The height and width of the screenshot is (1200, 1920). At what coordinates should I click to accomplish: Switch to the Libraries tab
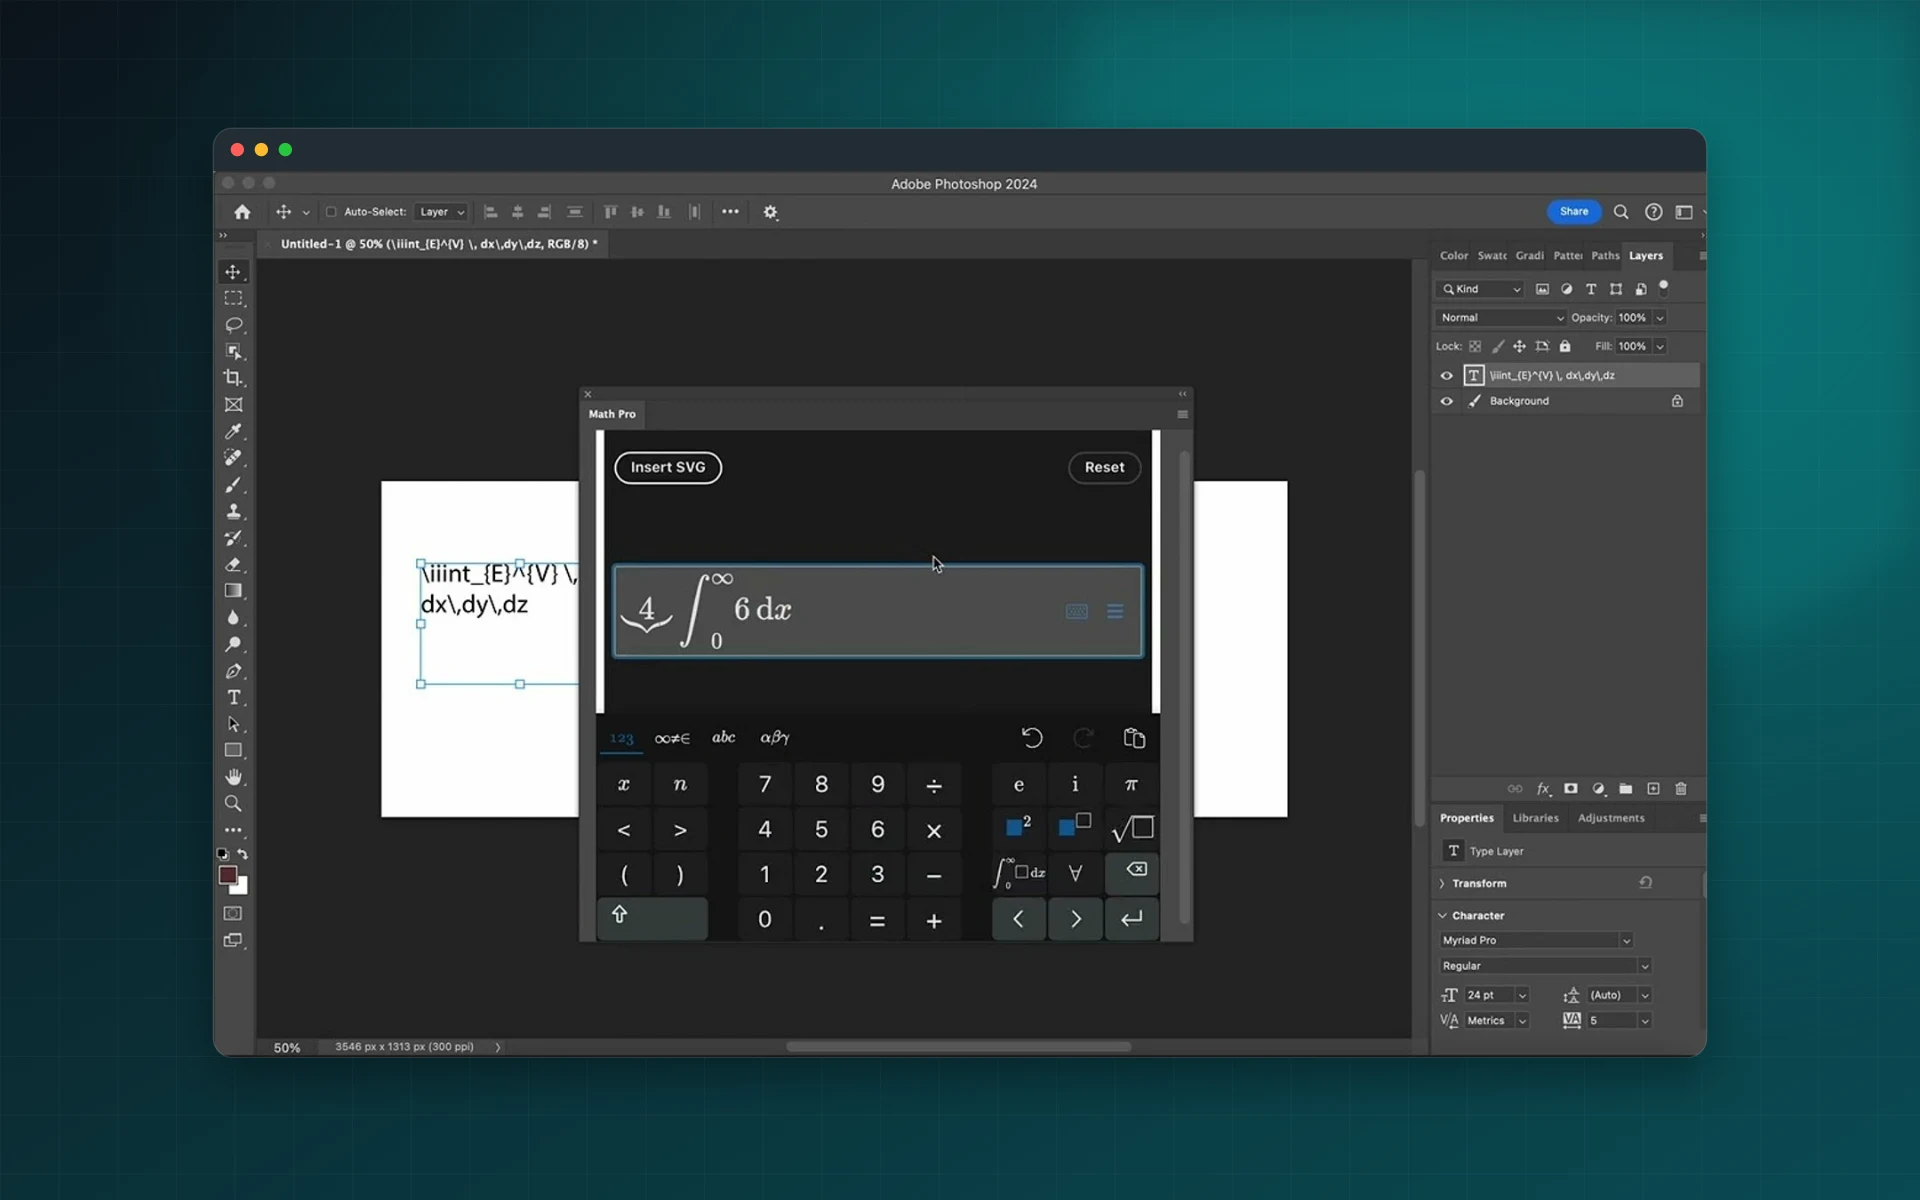1535,818
